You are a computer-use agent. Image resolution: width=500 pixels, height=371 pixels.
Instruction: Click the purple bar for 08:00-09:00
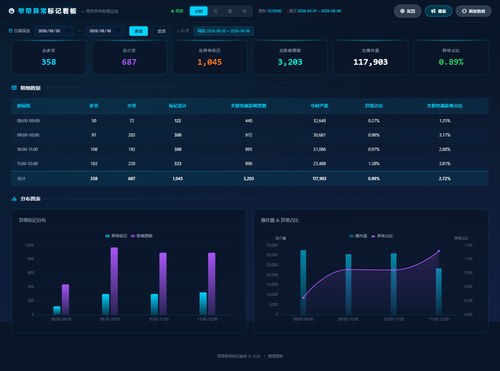click(x=65, y=299)
